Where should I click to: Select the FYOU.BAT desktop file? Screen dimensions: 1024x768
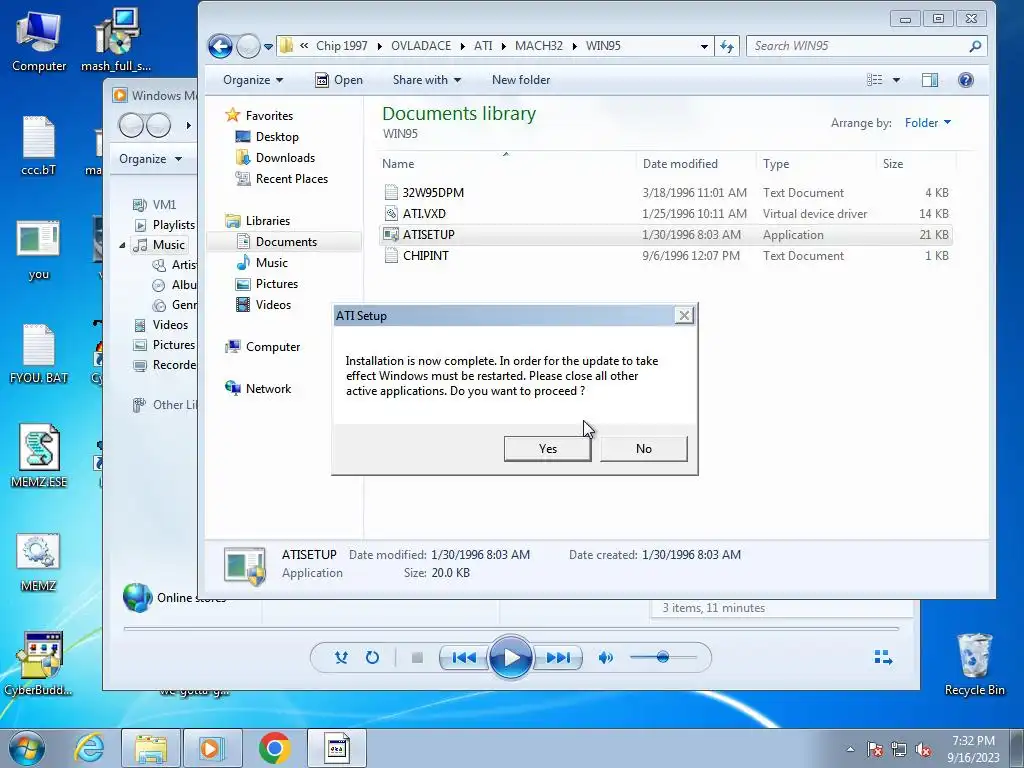[x=39, y=353]
